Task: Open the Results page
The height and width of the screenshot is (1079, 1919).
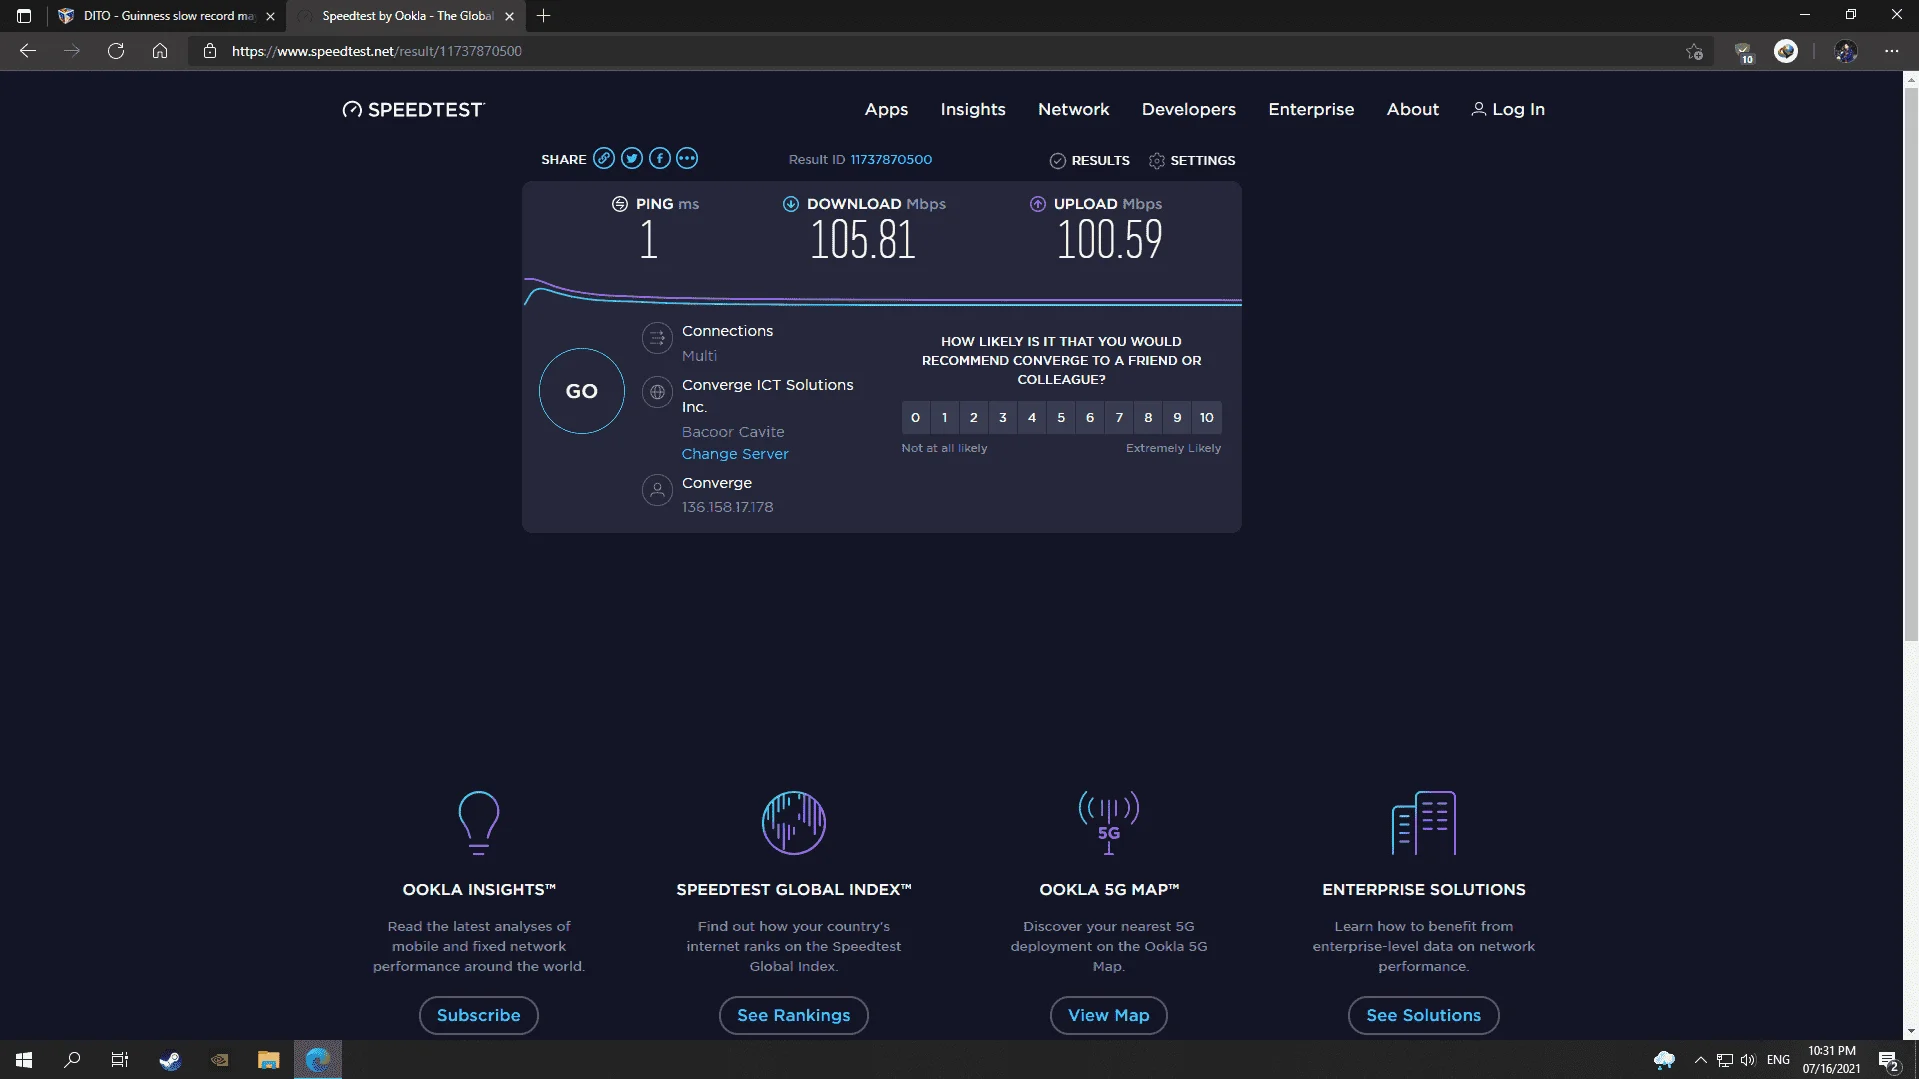Action: 1090,160
